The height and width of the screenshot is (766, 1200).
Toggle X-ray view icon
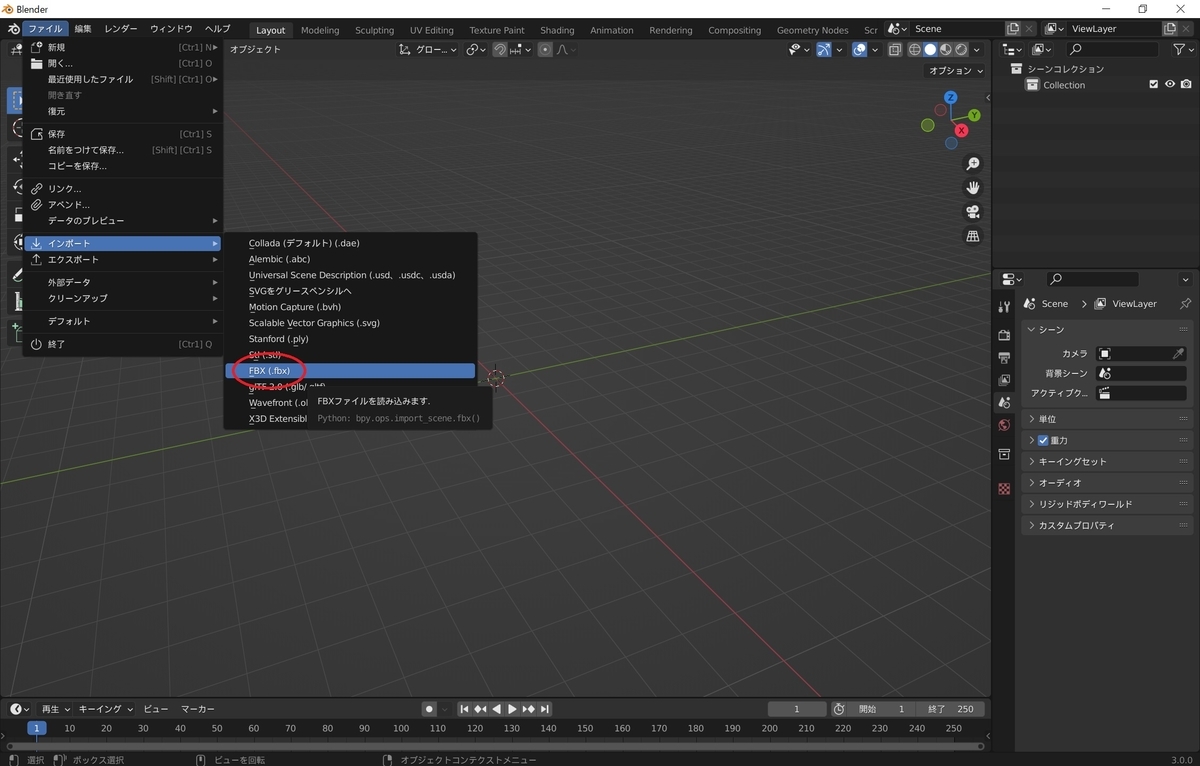point(895,49)
